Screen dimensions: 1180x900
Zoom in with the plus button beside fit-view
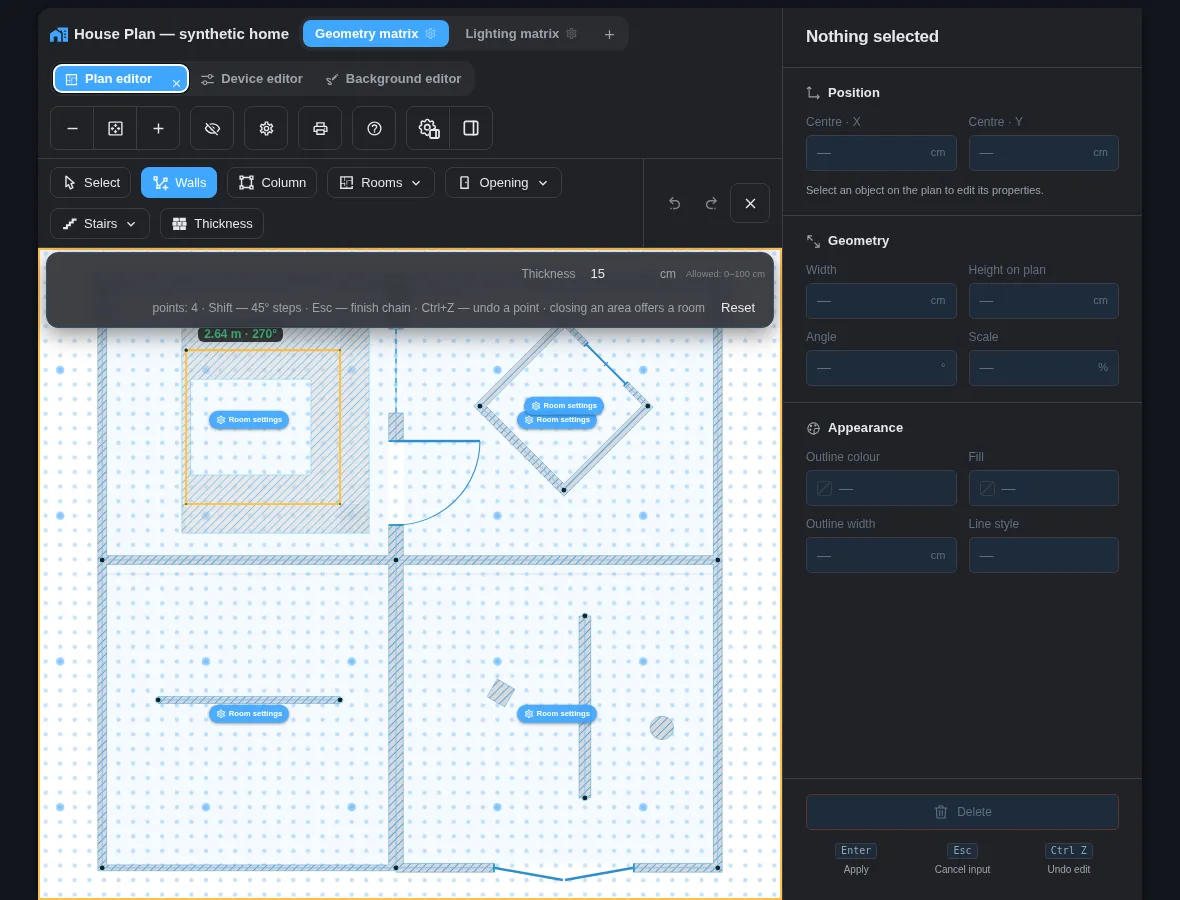158,129
